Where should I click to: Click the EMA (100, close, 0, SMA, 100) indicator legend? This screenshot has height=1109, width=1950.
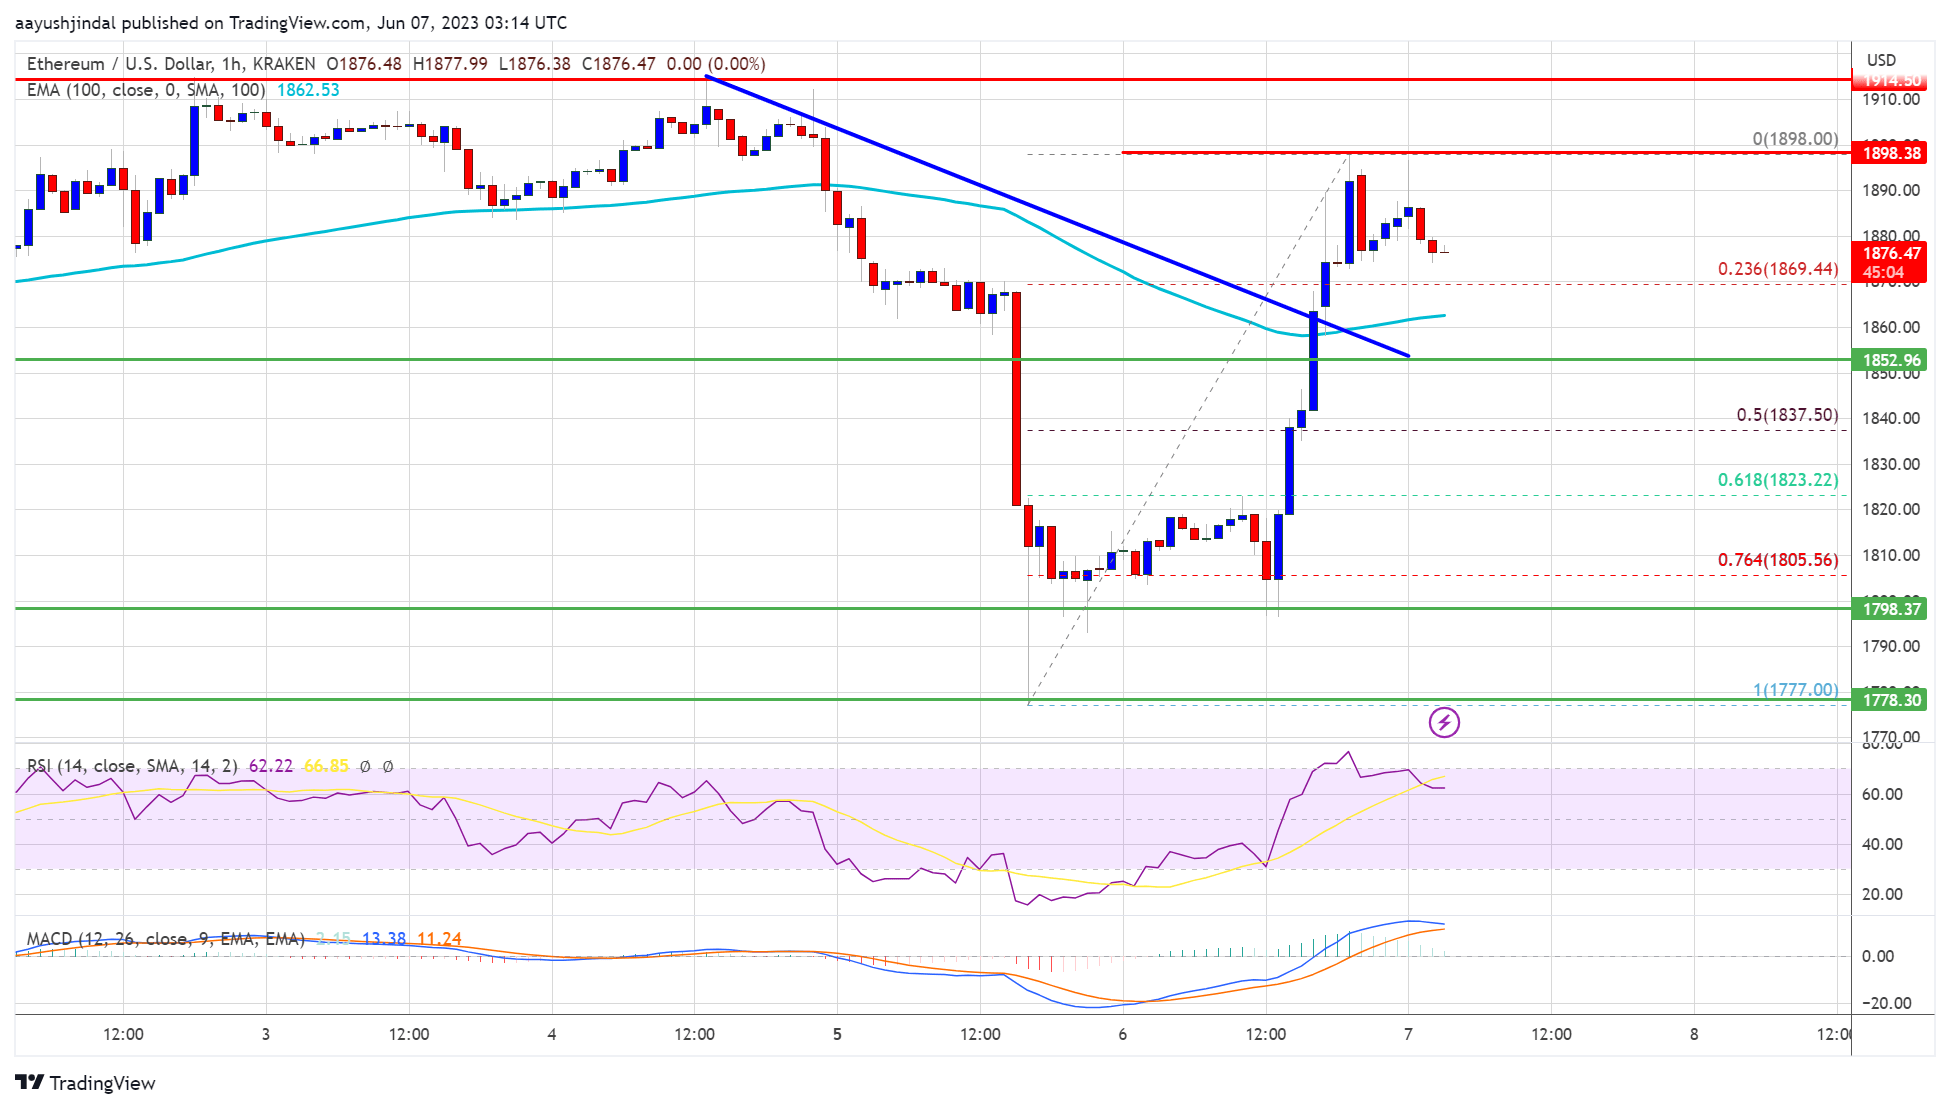click(146, 90)
